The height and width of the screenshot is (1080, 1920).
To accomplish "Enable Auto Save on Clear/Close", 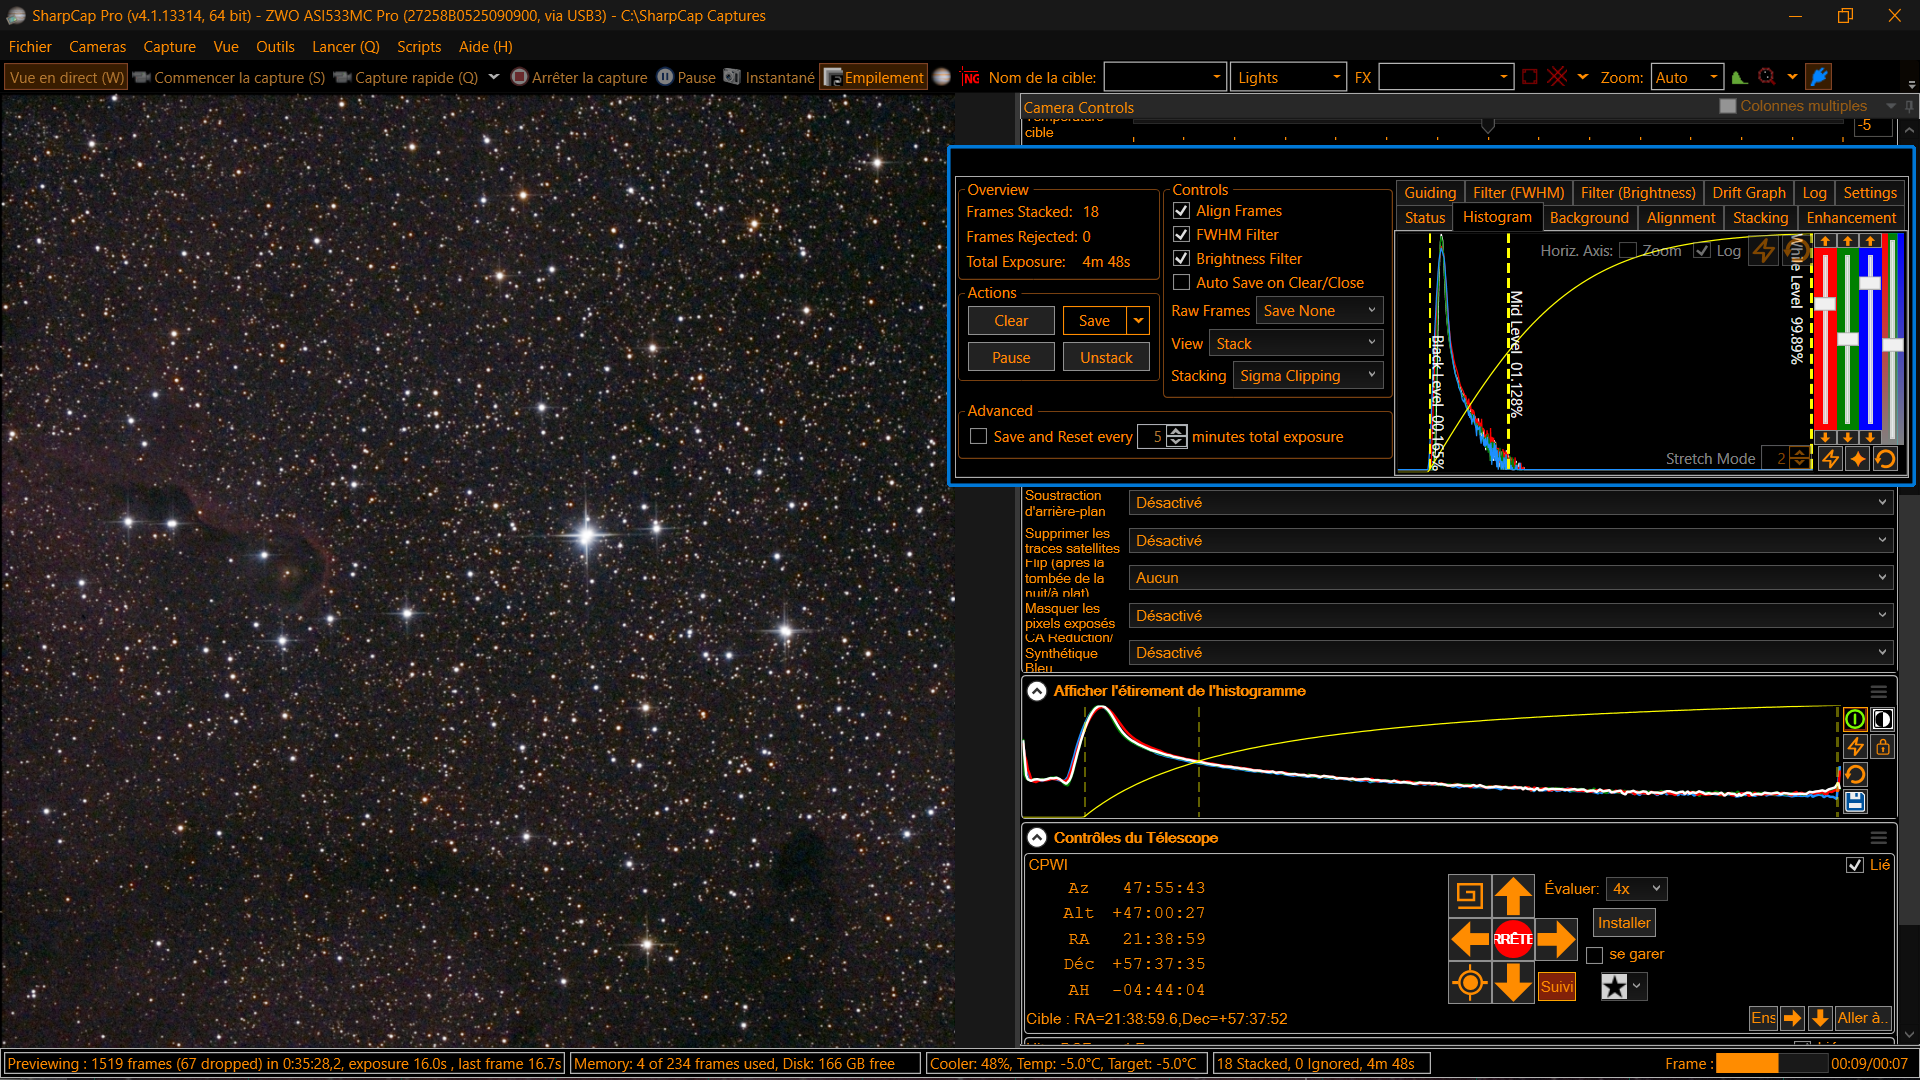I will coord(1181,283).
